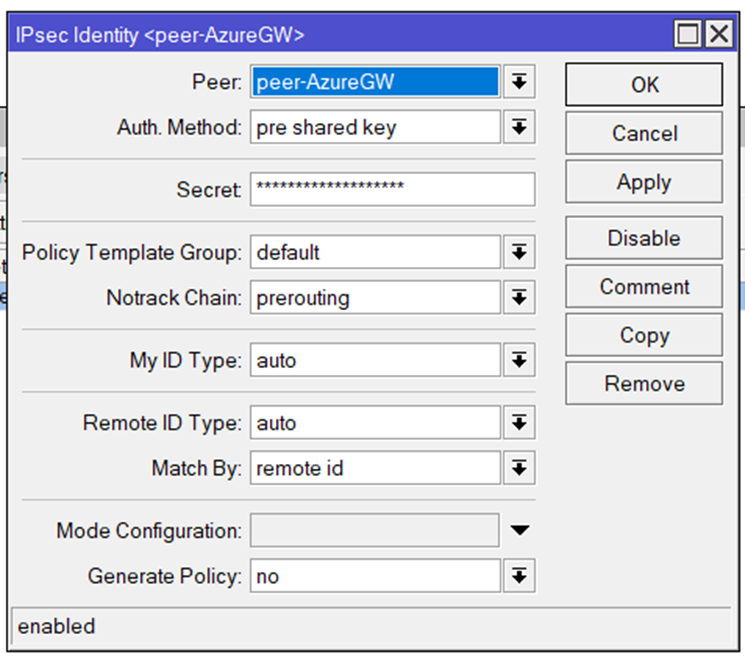
Task: Open the Auth. Method dropdown arrow
Action: pos(519,127)
